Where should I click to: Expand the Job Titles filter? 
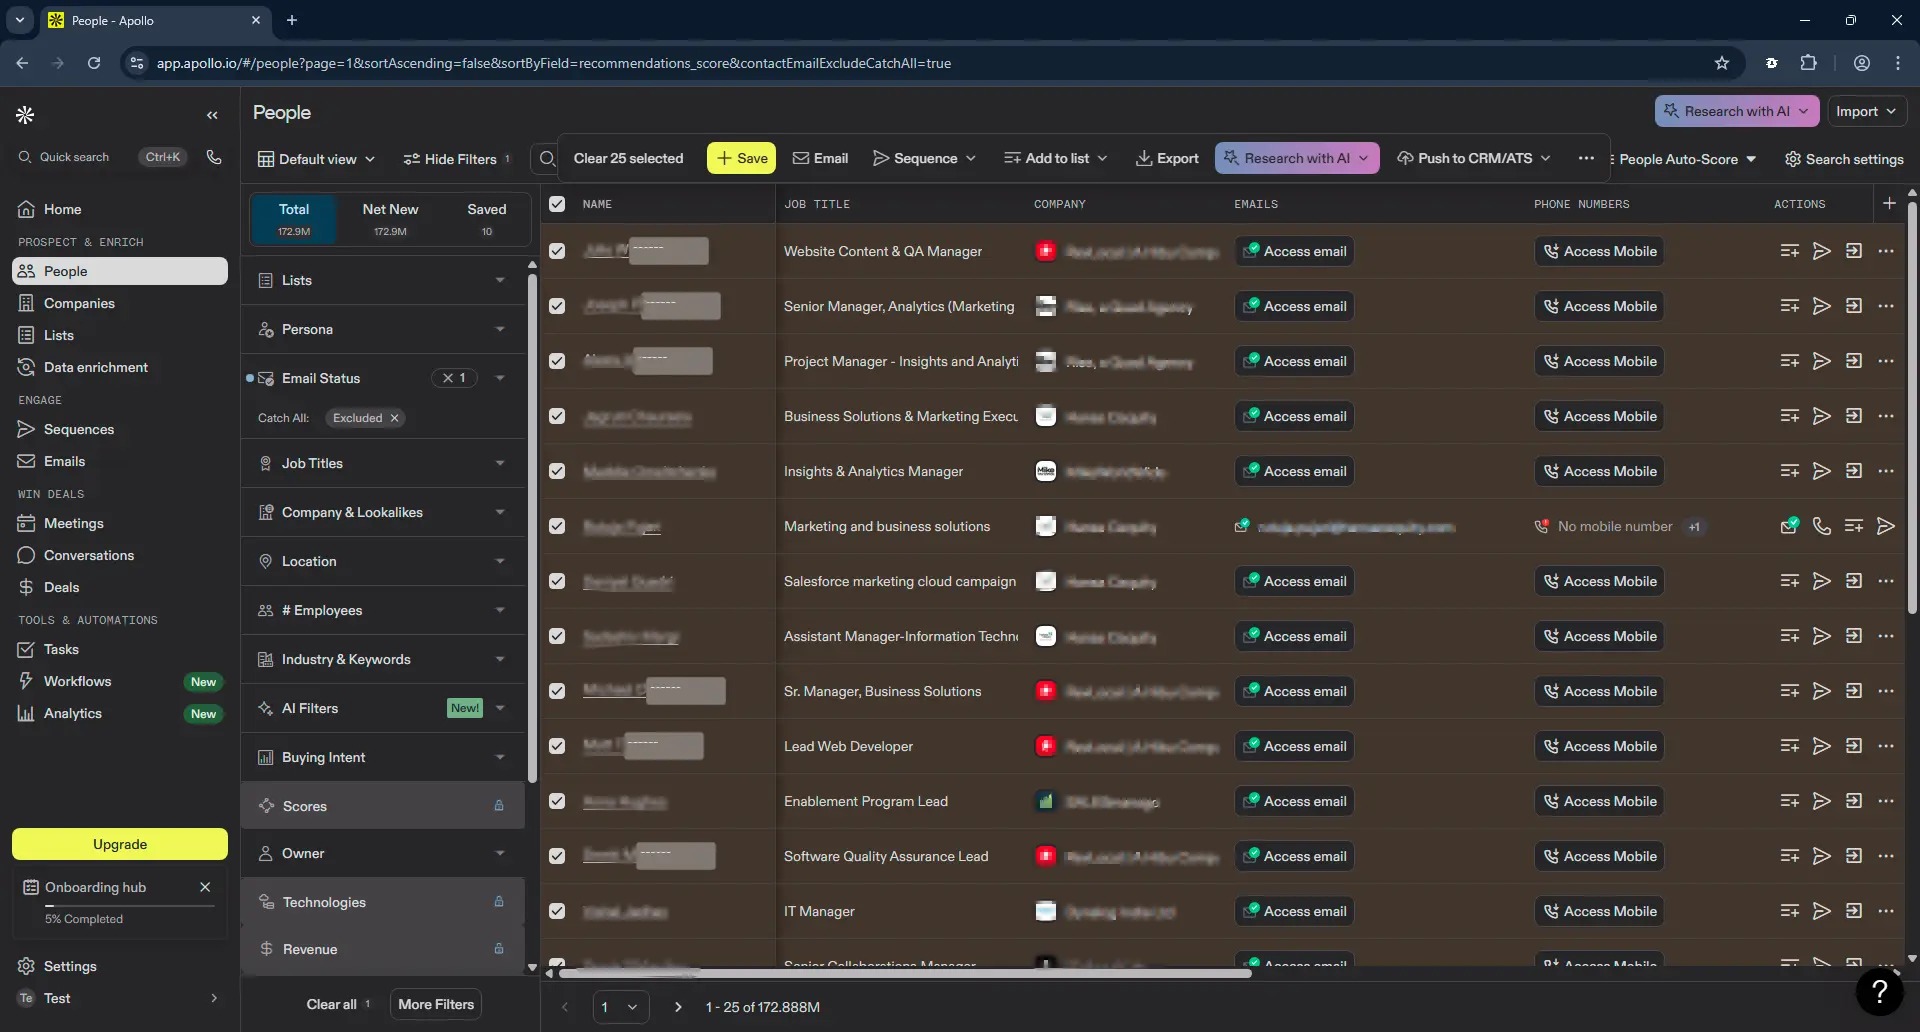pyautogui.click(x=383, y=463)
